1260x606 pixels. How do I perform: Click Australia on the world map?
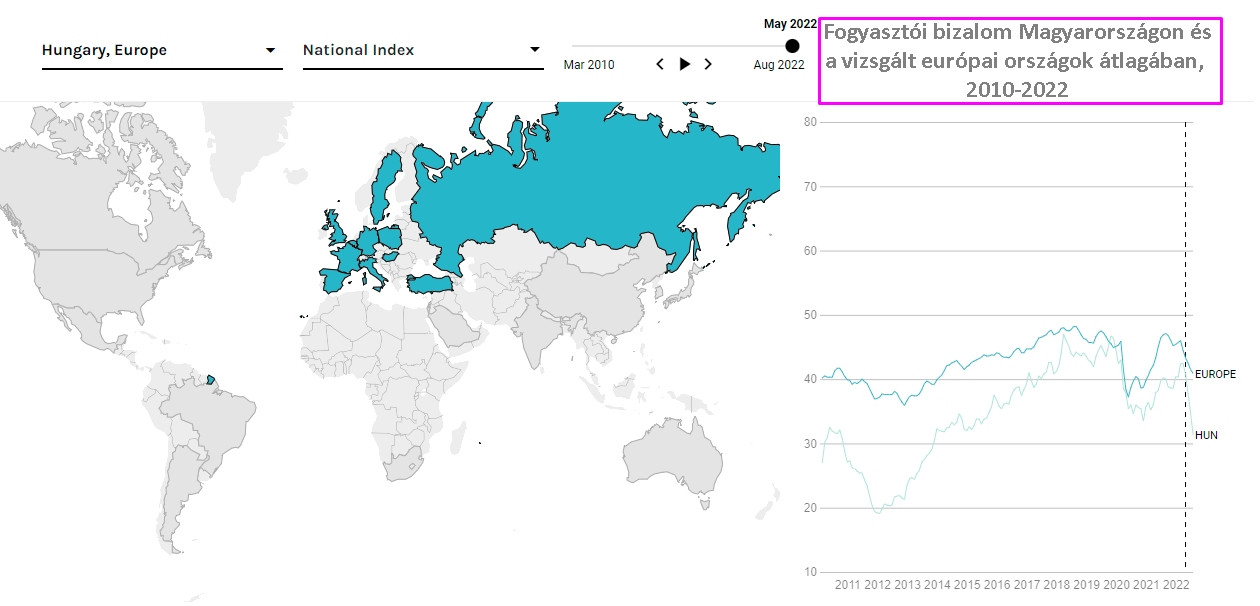(x=670, y=462)
